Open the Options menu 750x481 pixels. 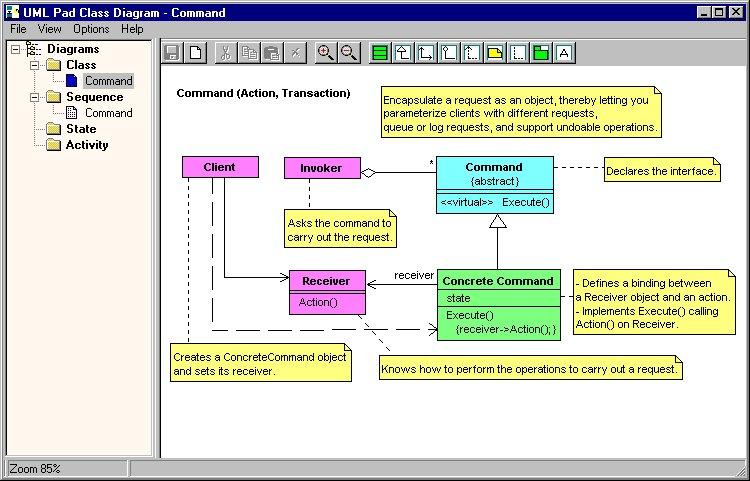click(x=91, y=29)
